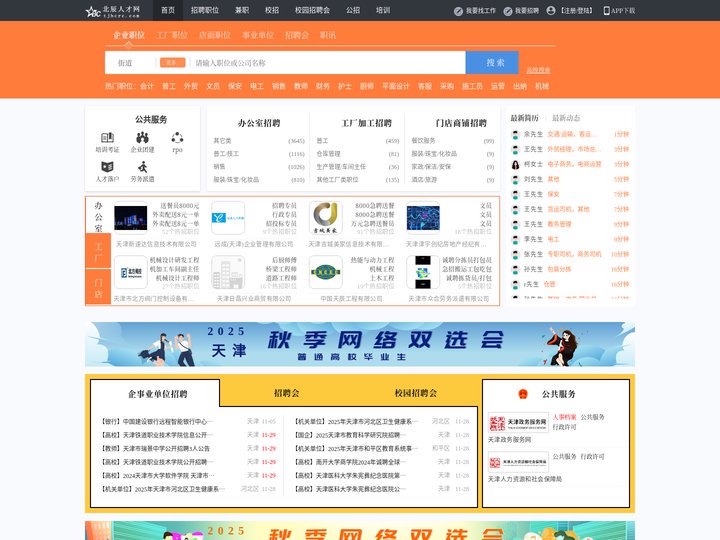Image resolution: width=720 pixels, height=540 pixels.
Task: Select the 店面职位 search tab
Action: 215,35
